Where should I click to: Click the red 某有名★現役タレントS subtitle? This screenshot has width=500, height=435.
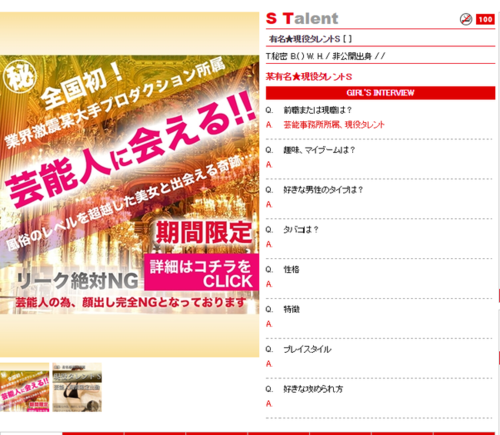pyautogui.click(x=309, y=77)
